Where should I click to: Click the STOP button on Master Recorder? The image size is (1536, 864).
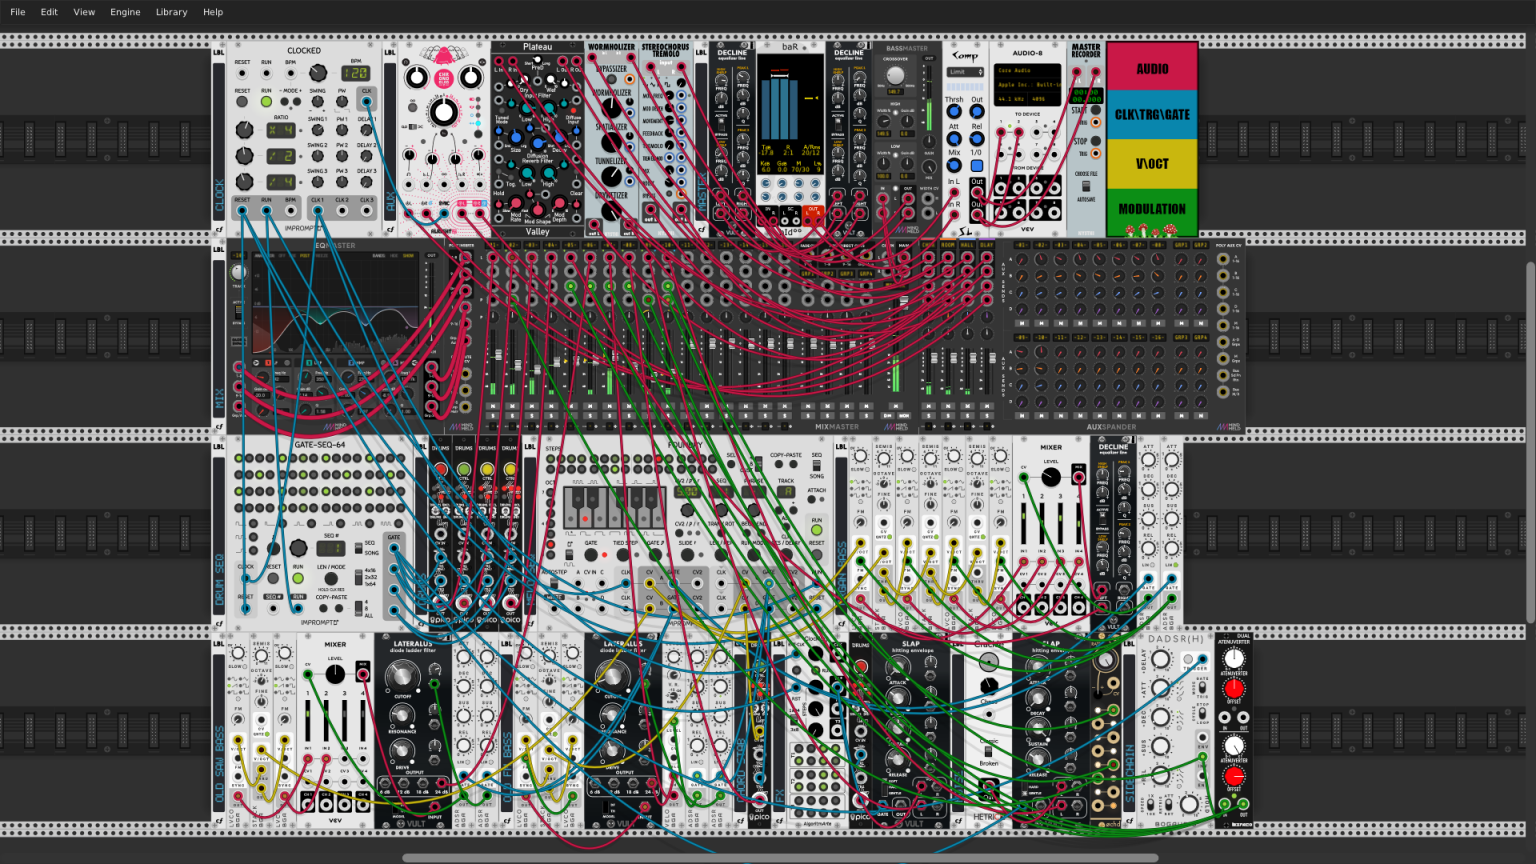click(x=1095, y=140)
